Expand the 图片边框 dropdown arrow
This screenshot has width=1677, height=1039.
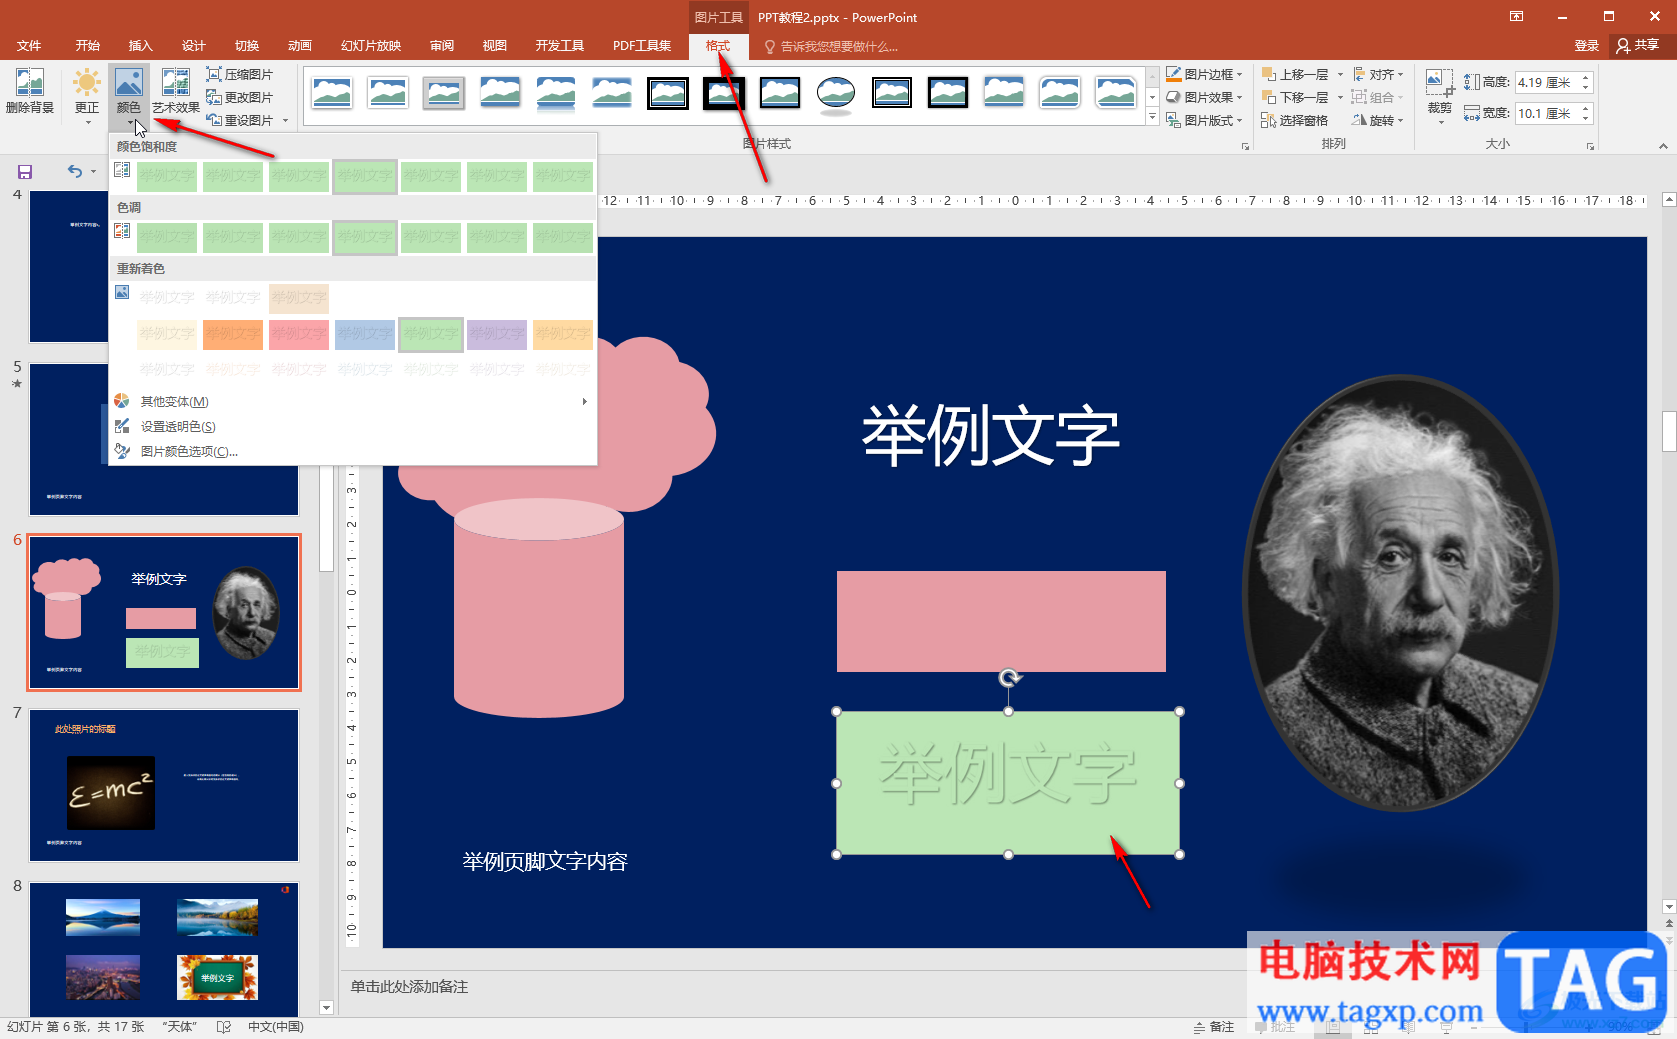coord(1240,75)
